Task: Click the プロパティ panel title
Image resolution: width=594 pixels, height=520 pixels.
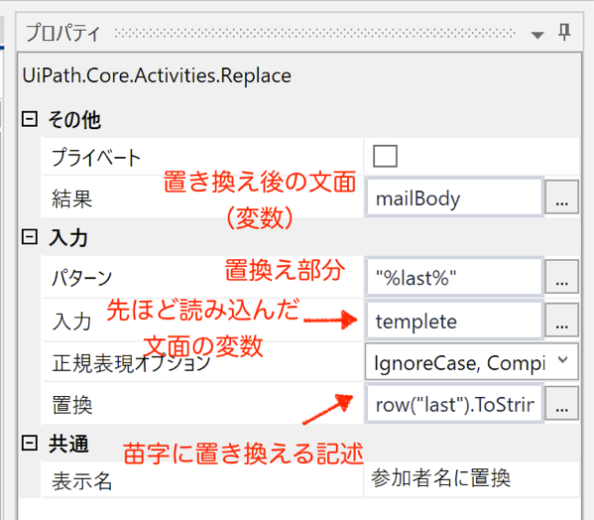Action: coord(63,33)
